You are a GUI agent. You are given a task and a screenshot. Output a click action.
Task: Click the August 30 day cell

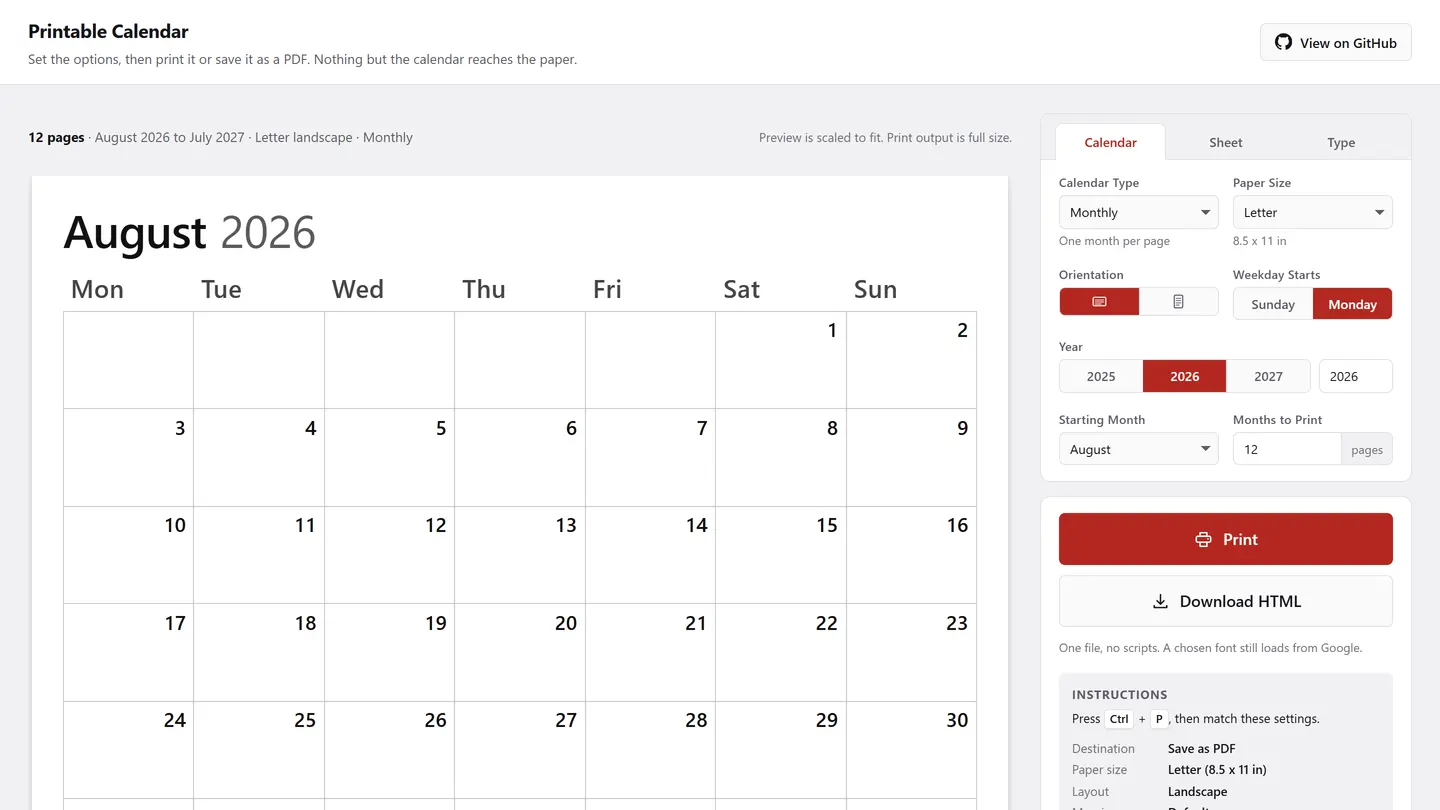[x=911, y=750]
